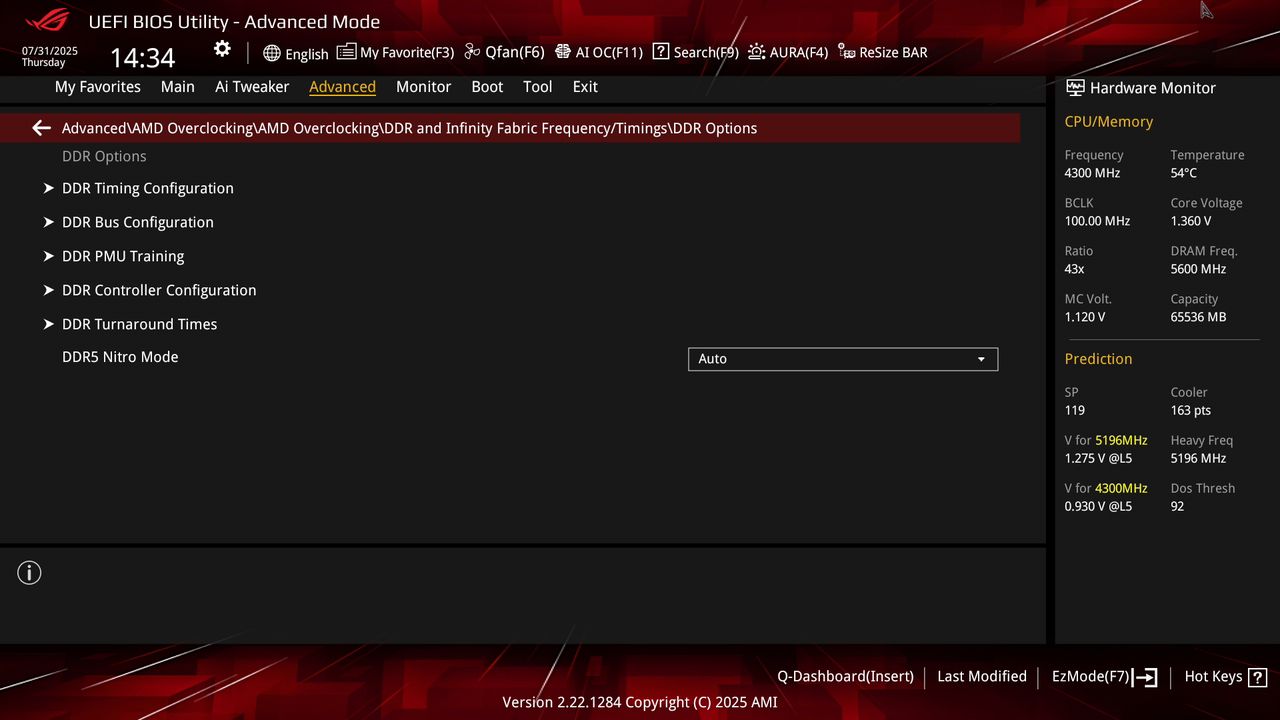Open the BIOS Search function
The image size is (1280, 720).
[x=695, y=52]
